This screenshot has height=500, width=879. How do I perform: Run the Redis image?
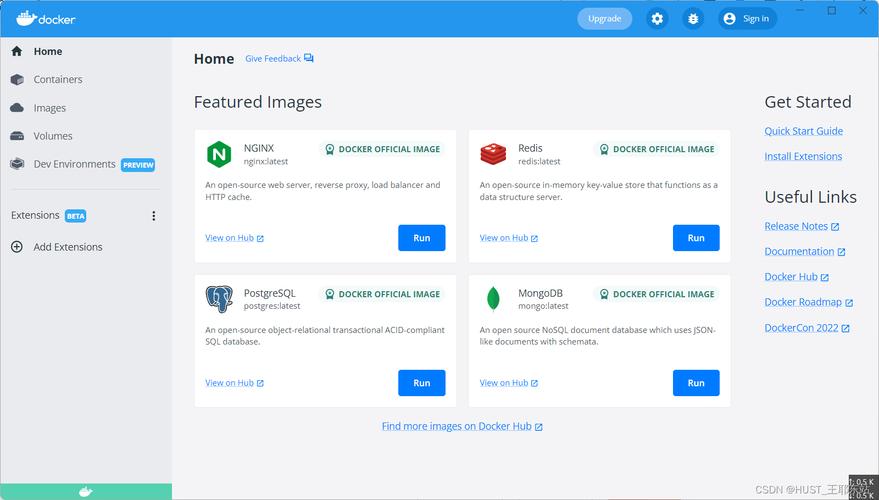tap(696, 238)
